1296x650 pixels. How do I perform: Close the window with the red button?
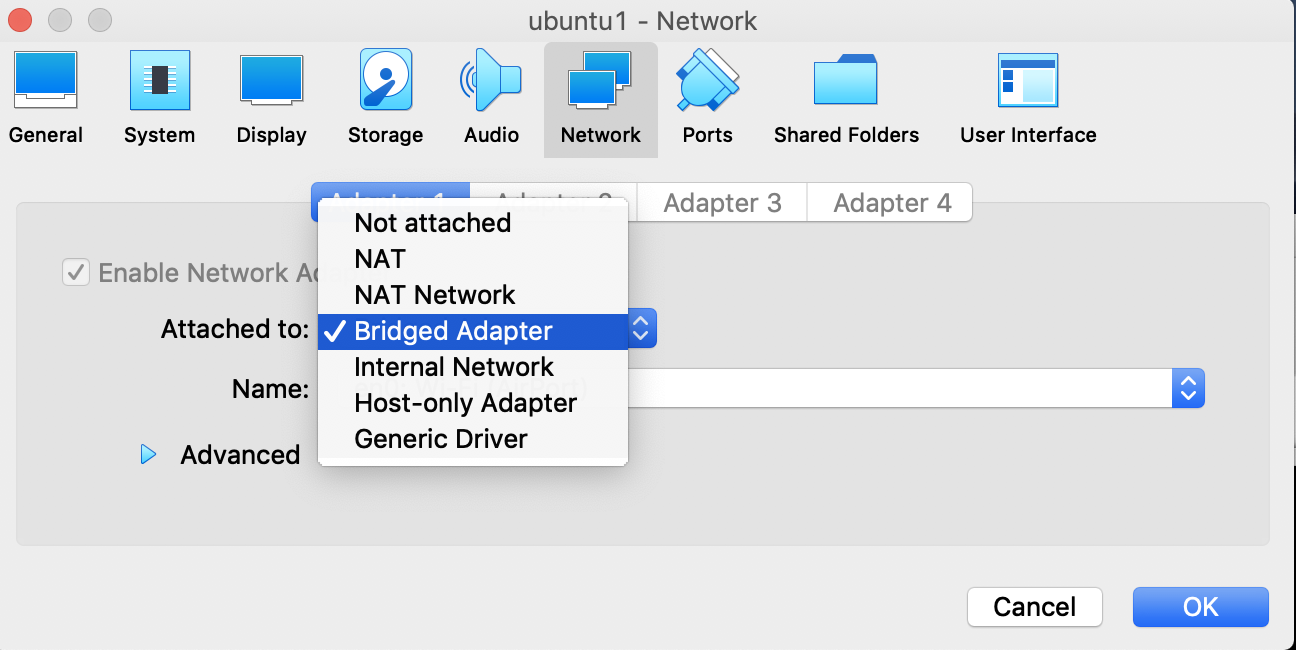point(20,20)
